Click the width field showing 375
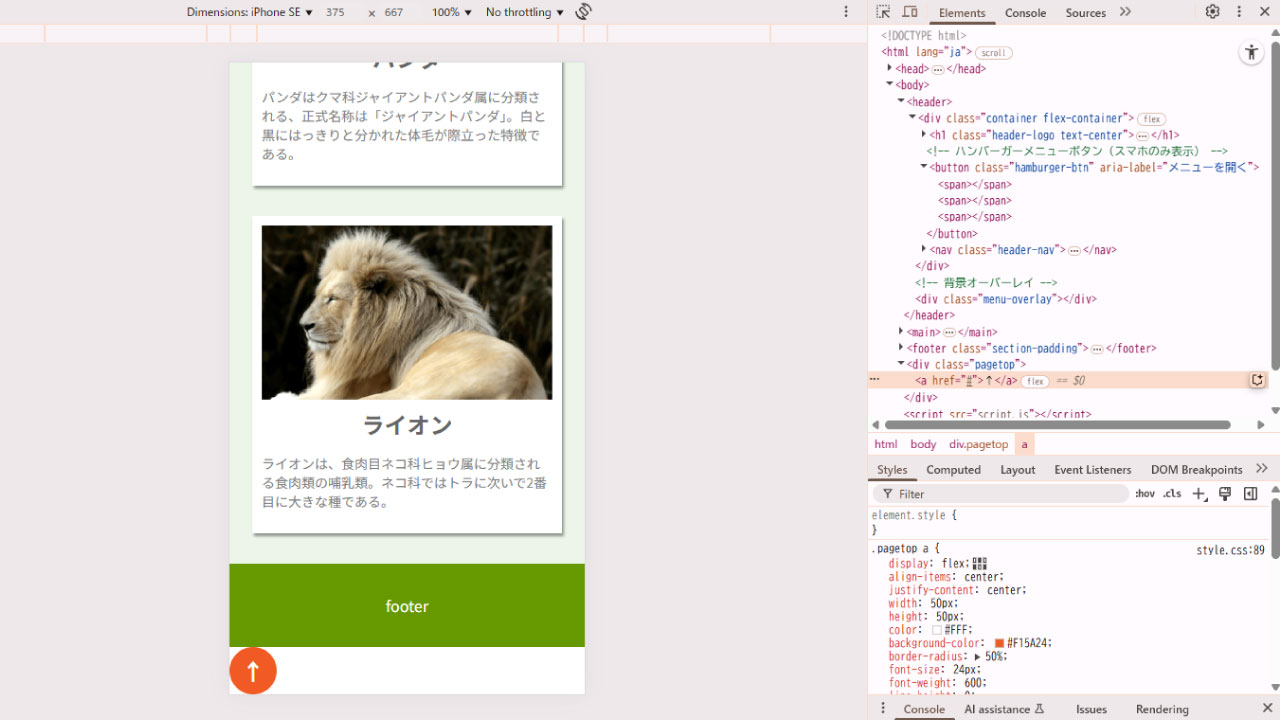This screenshot has height=720, width=1280. [335, 12]
